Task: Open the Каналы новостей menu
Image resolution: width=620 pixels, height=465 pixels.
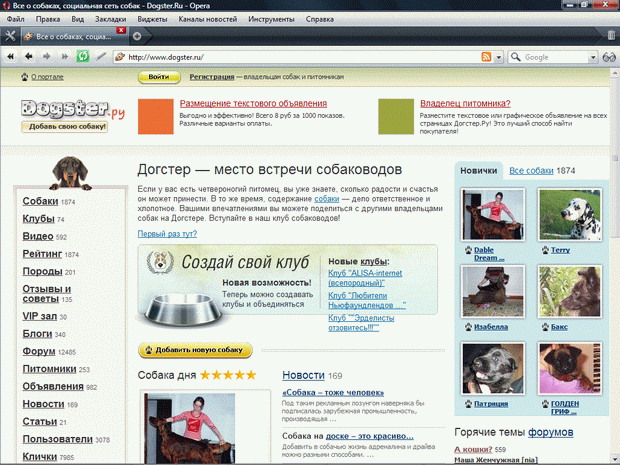Action: tap(208, 19)
